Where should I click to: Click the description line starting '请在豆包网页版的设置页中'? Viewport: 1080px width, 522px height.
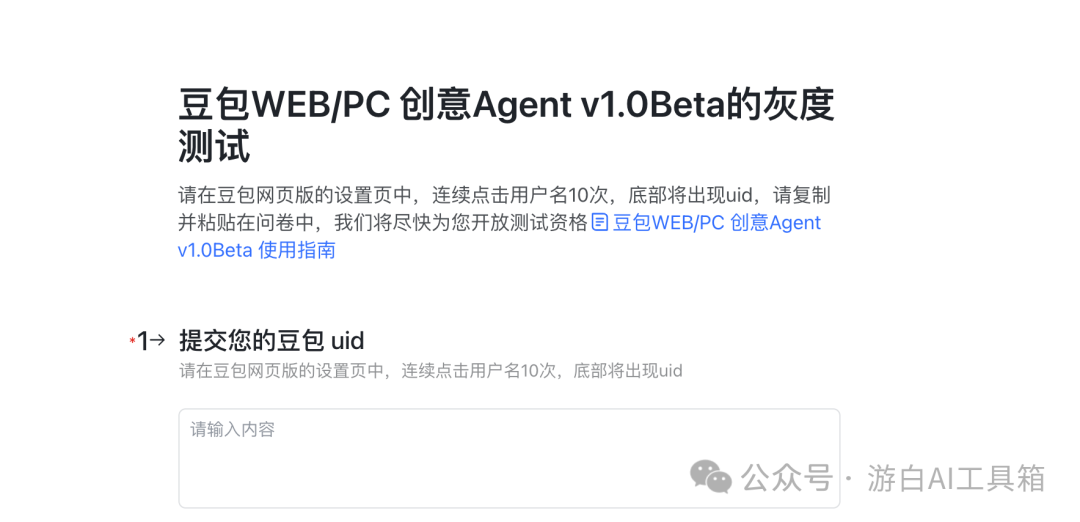click(504, 195)
